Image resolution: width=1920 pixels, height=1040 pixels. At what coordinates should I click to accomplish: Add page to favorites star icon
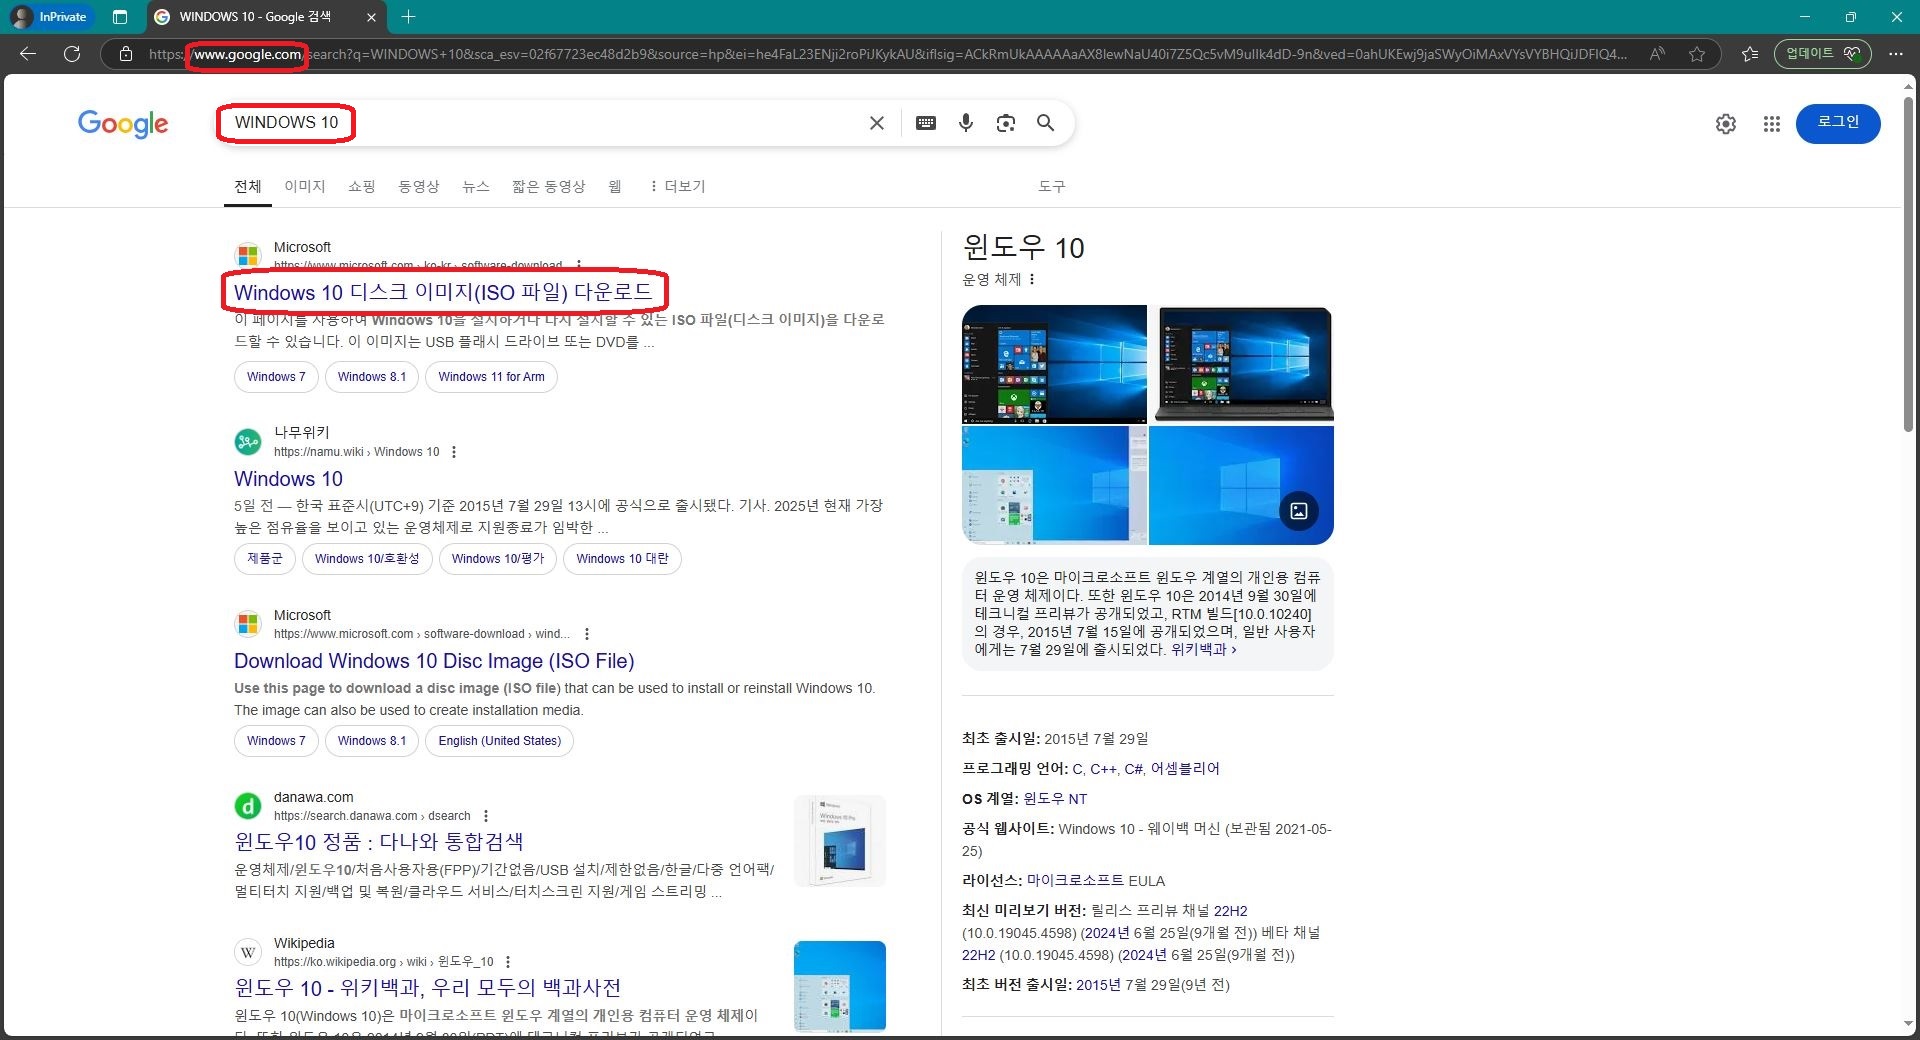pos(1697,54)
